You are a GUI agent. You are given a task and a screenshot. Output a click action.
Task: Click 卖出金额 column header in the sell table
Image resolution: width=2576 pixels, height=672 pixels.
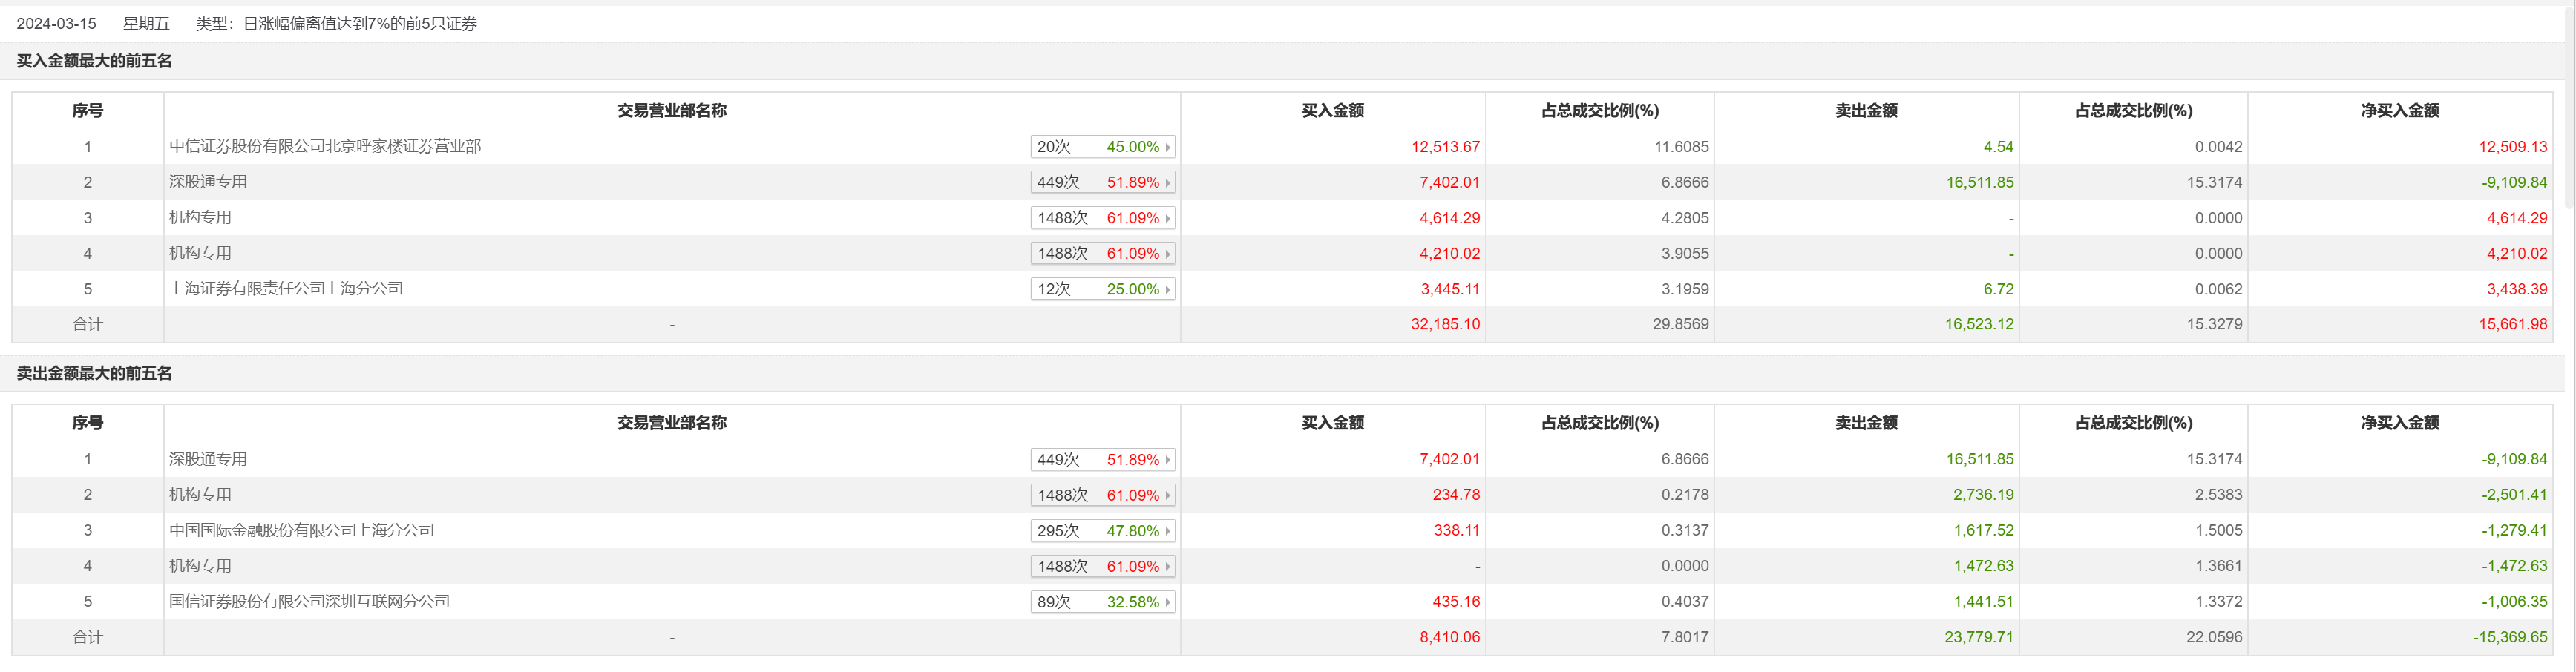[x=1865, y=423]
